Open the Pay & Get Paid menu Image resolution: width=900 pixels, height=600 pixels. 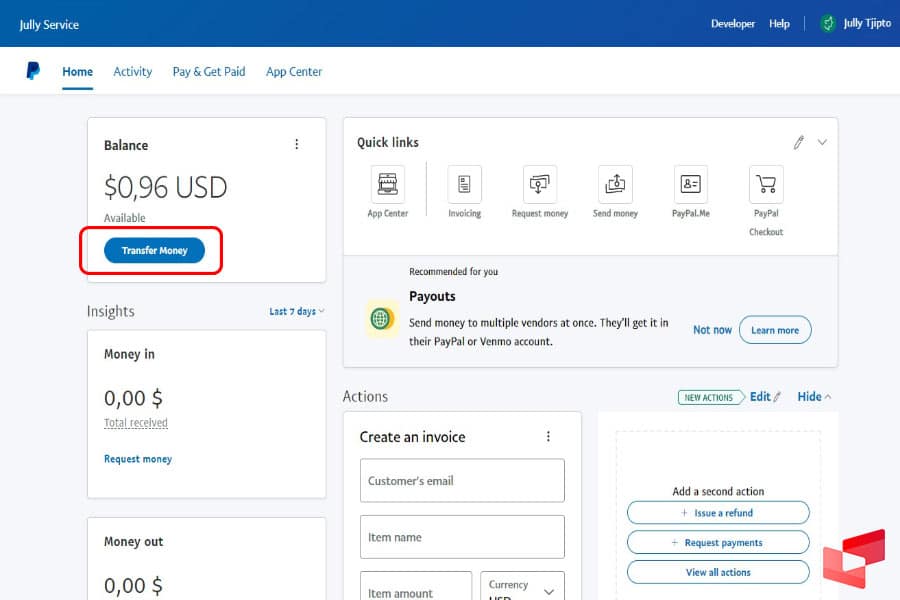pos(209,72)
